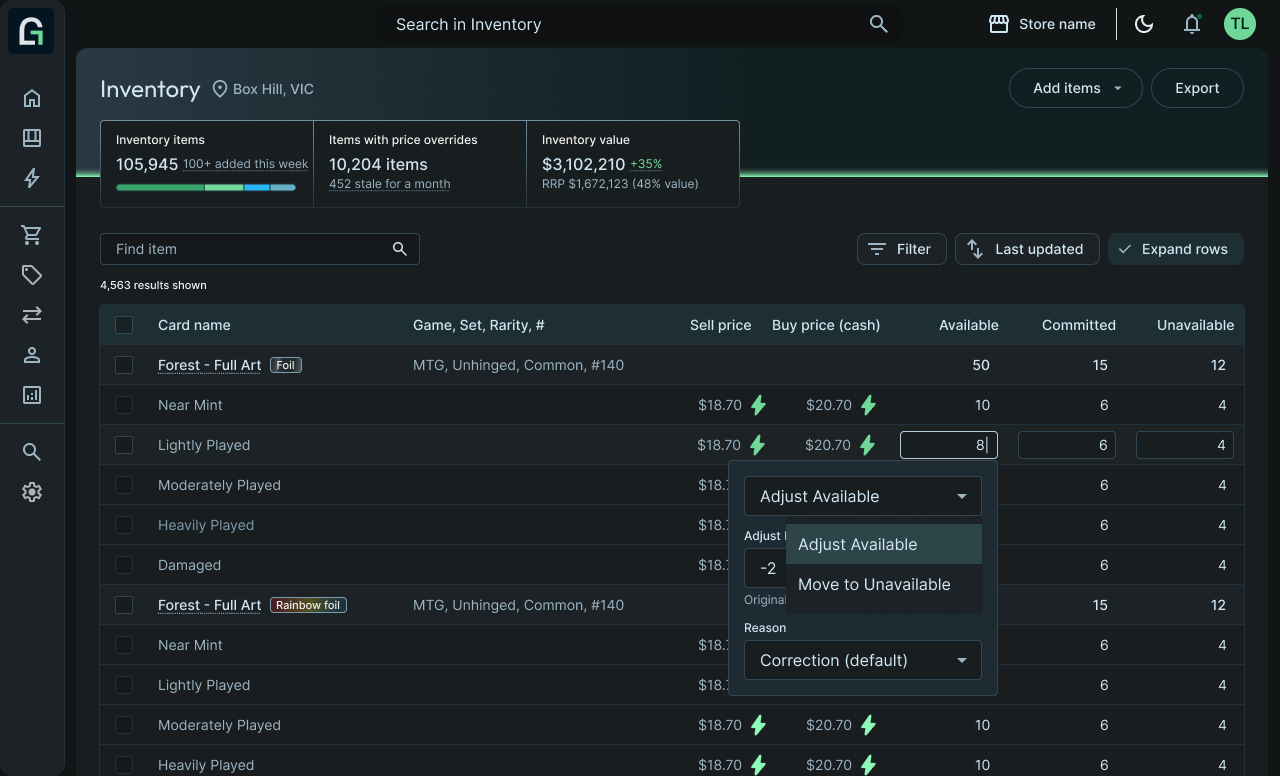Image resolution: width=1280 pixels, height=776 pixels.
Task: Toggle the Expand rows option
Action: [1175, 249]
